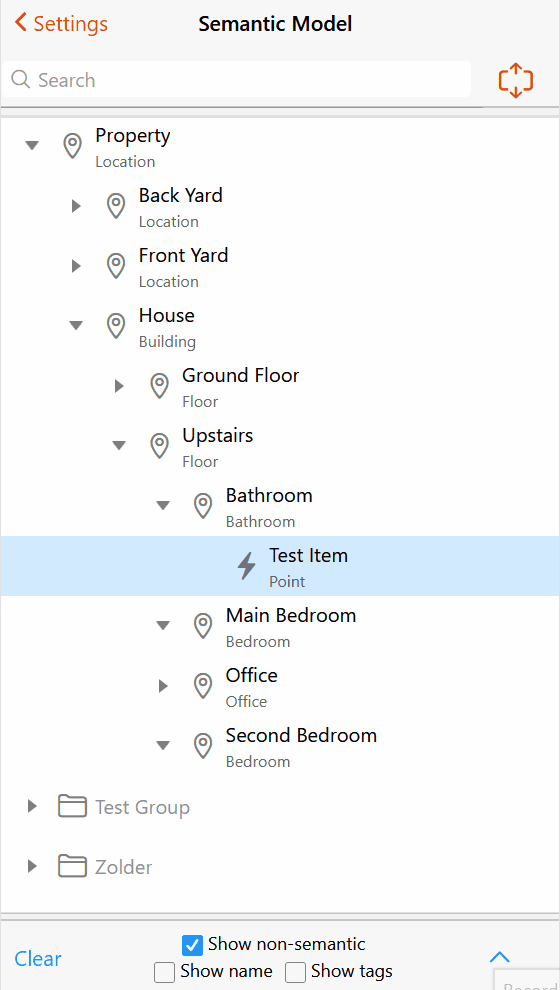Click the Clear link
This screenshot has width=560, height=990.
click(x=38, y=958)
